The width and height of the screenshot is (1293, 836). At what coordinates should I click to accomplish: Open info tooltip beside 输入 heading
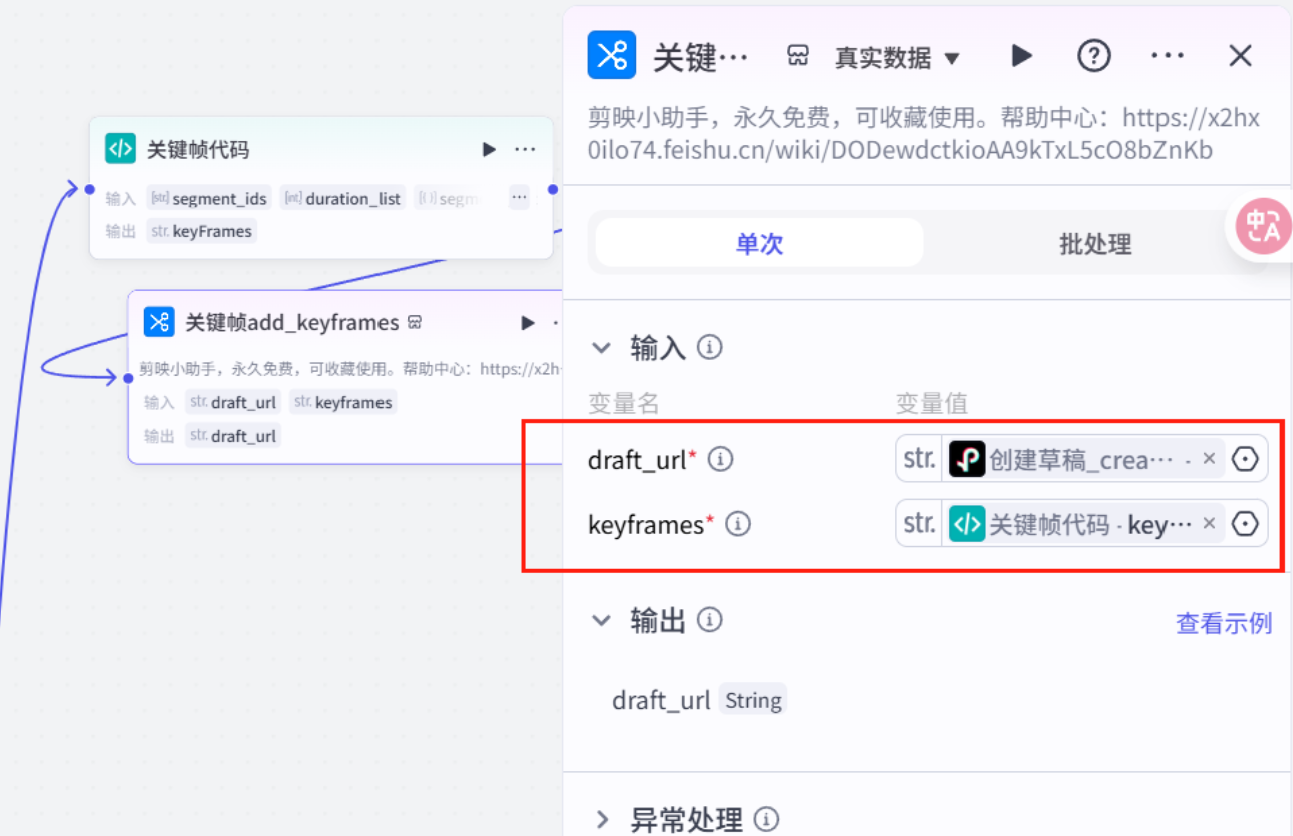point(709,346)
